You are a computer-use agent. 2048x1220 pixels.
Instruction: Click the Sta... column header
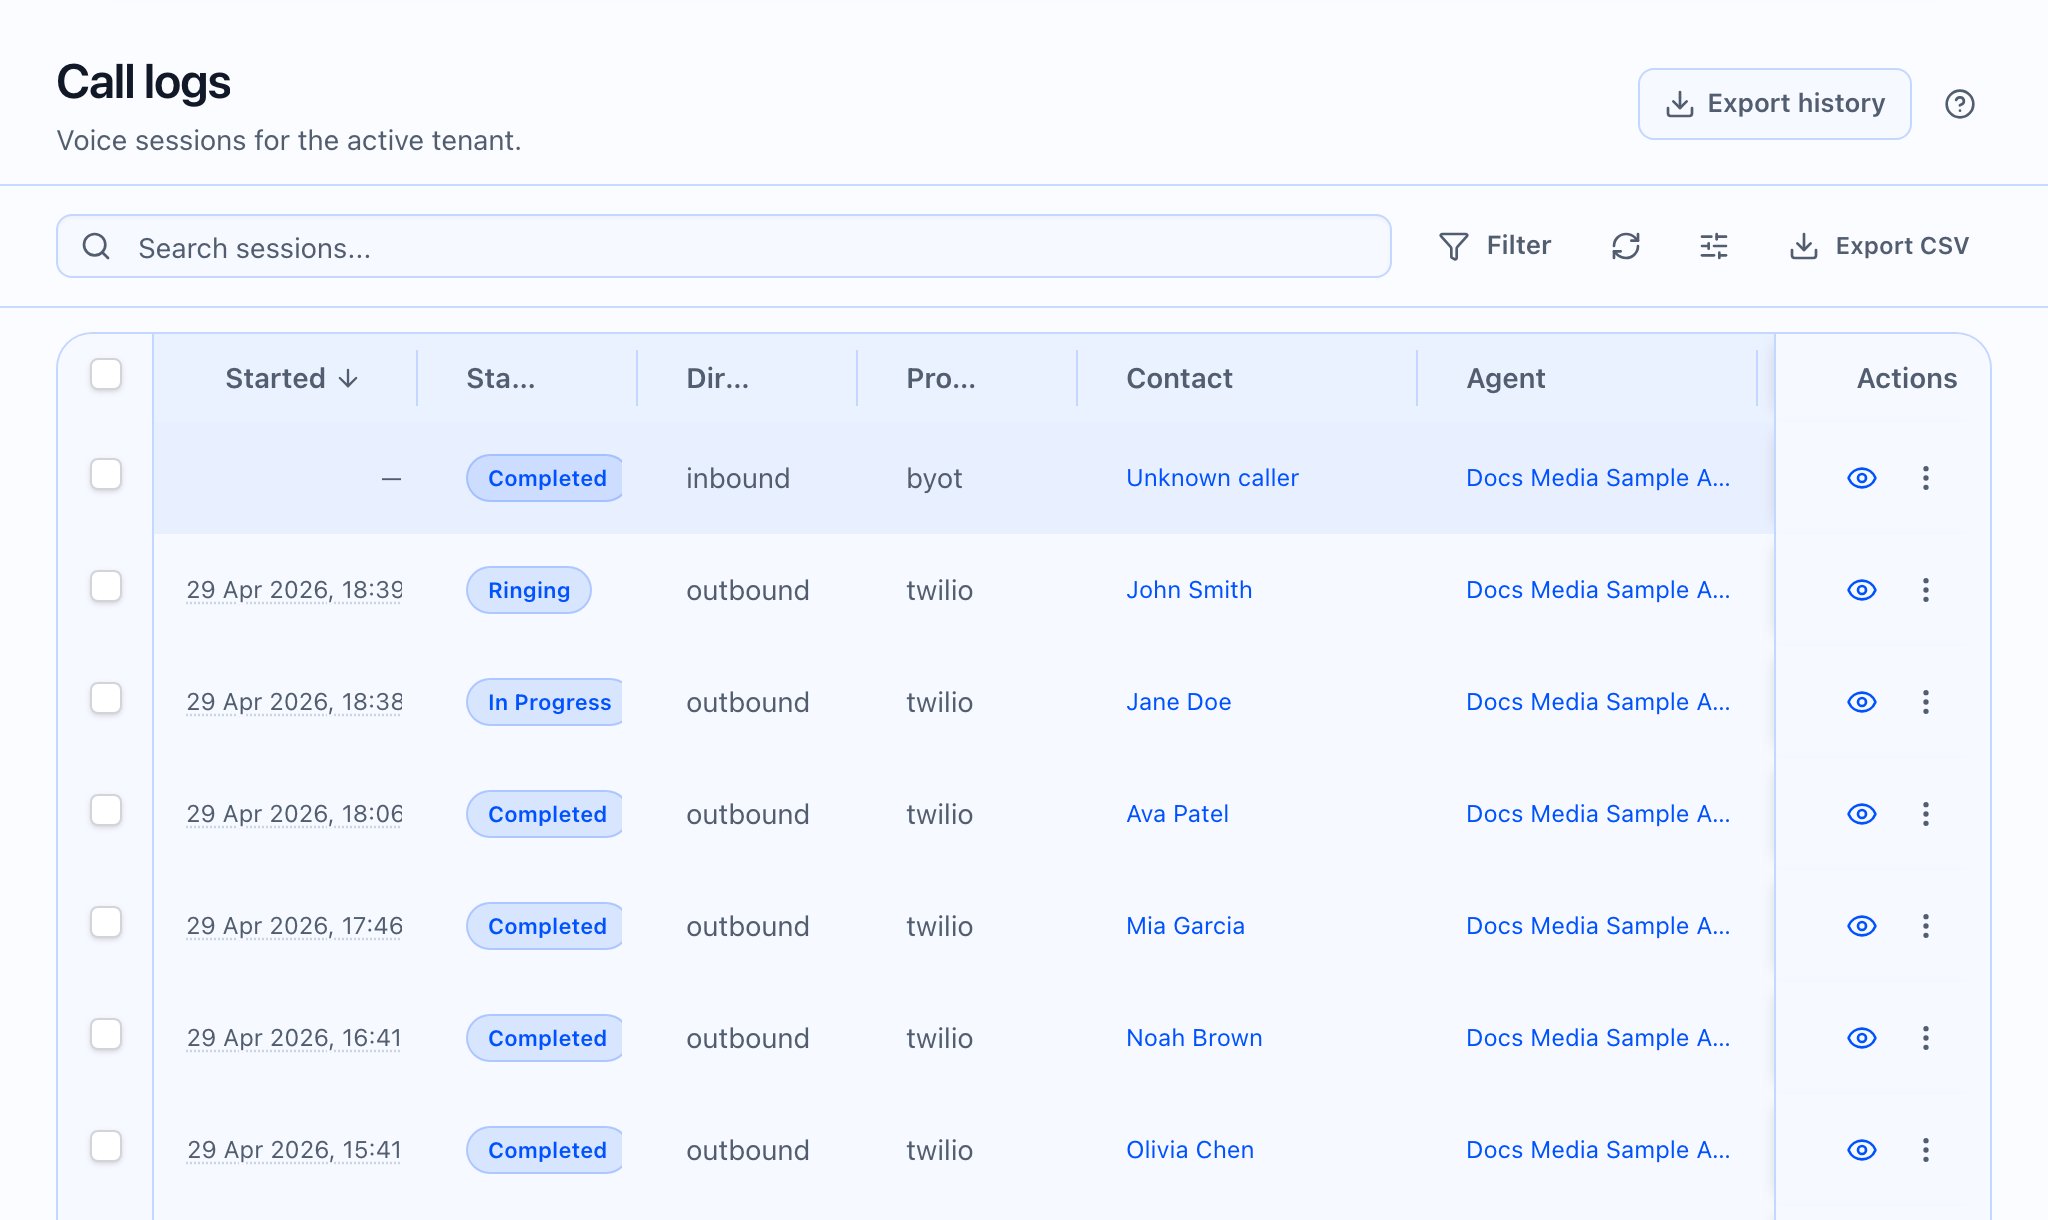pos(500,378)
